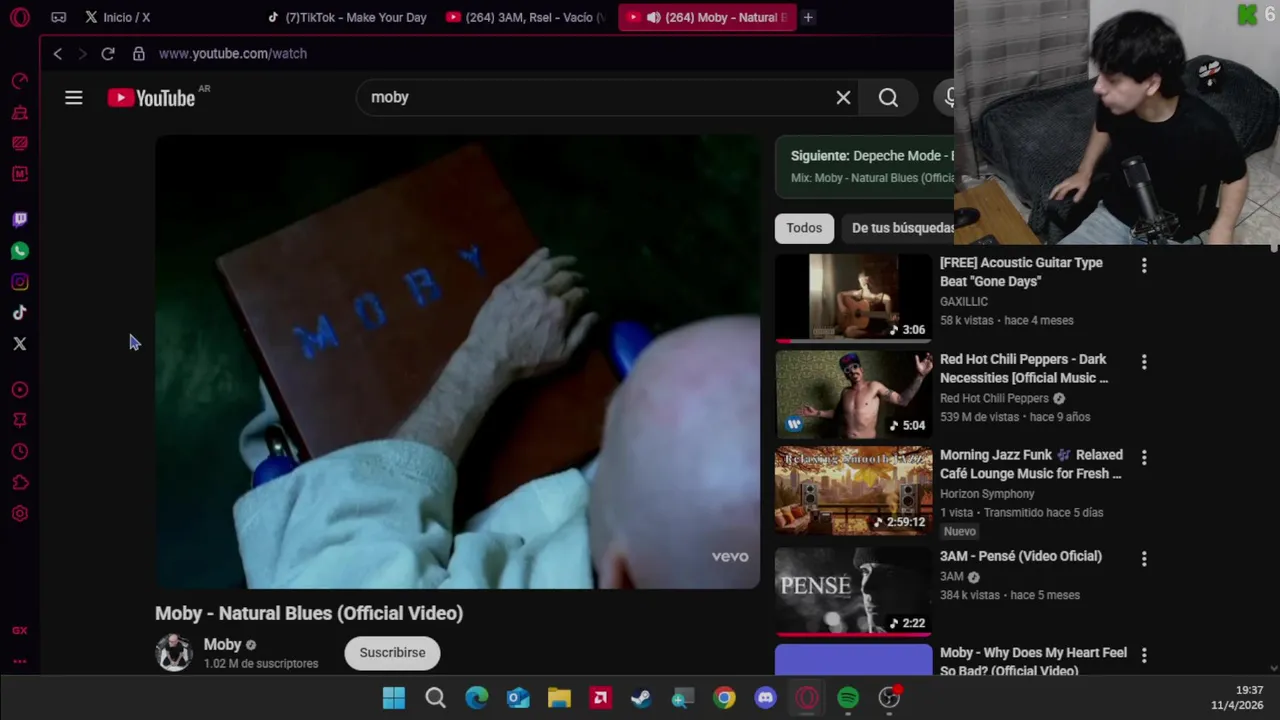Switch to the TikTok - Make Your Day tab
1280x720 pixels.
click(347, 17)
